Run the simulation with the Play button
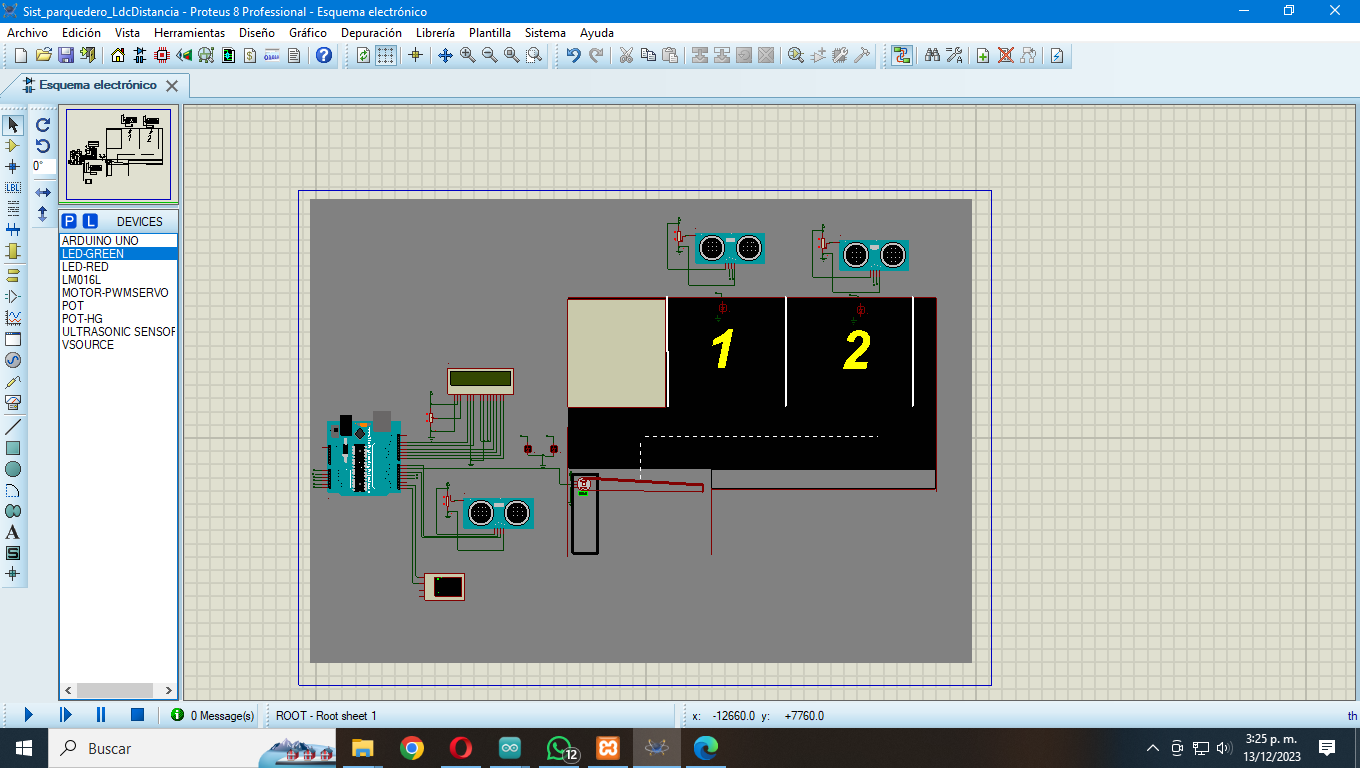The height and width of the screenshot is (768, 1360). [28, 715]
